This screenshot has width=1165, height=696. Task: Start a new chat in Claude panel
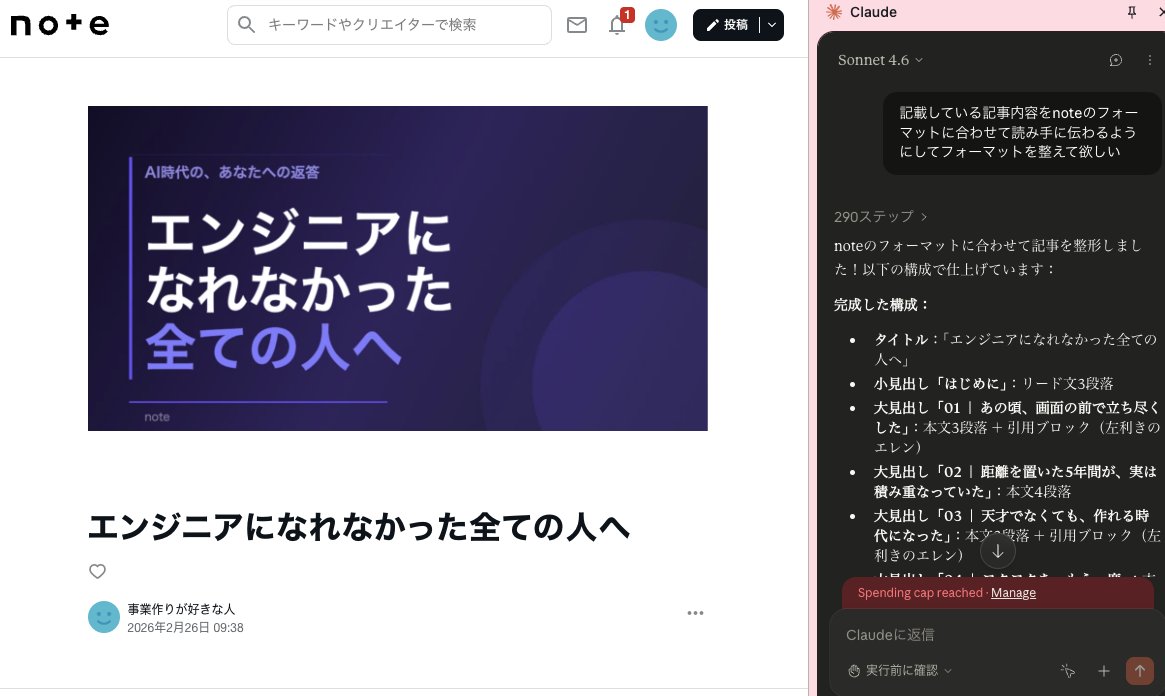tap(1115, 60)
